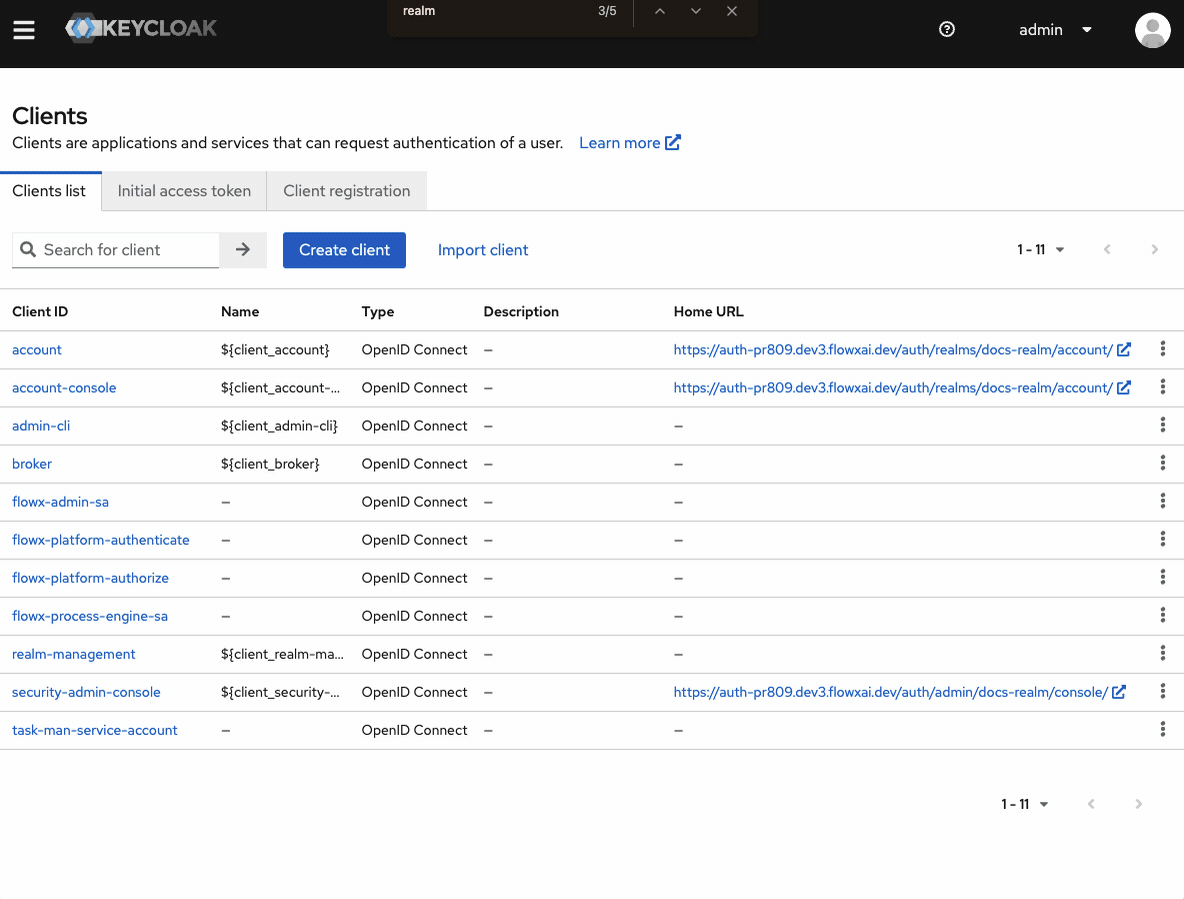
Task: Expand top 1 - 11 per-page dropdown
Action: (x=1041, y=249)
